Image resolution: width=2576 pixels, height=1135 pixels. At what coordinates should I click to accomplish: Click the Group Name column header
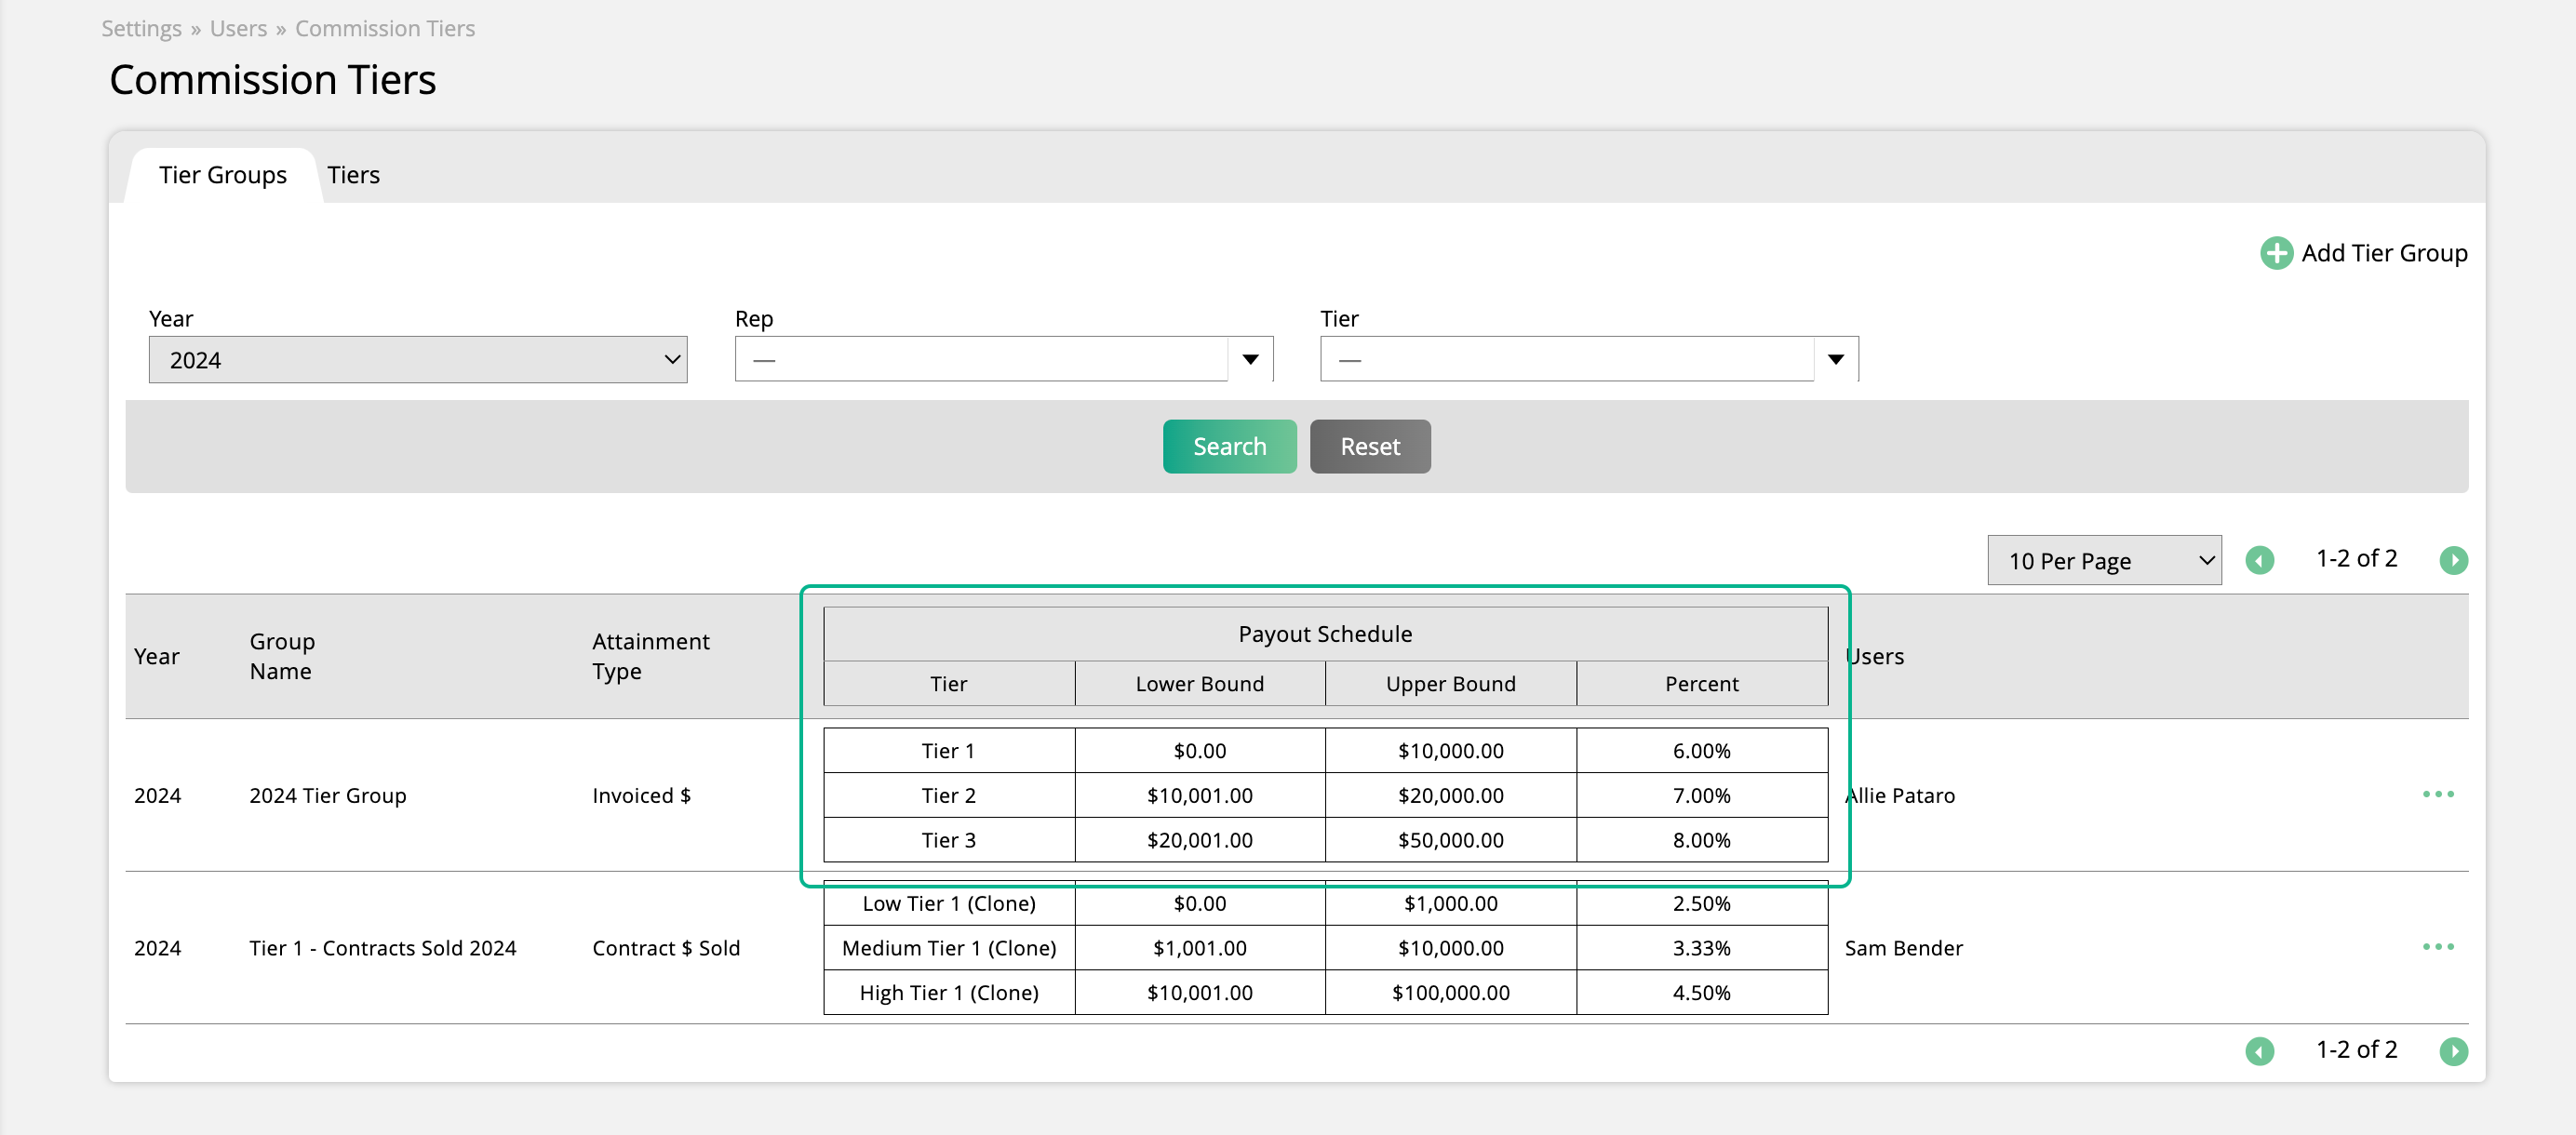click(x=281, y=656)
